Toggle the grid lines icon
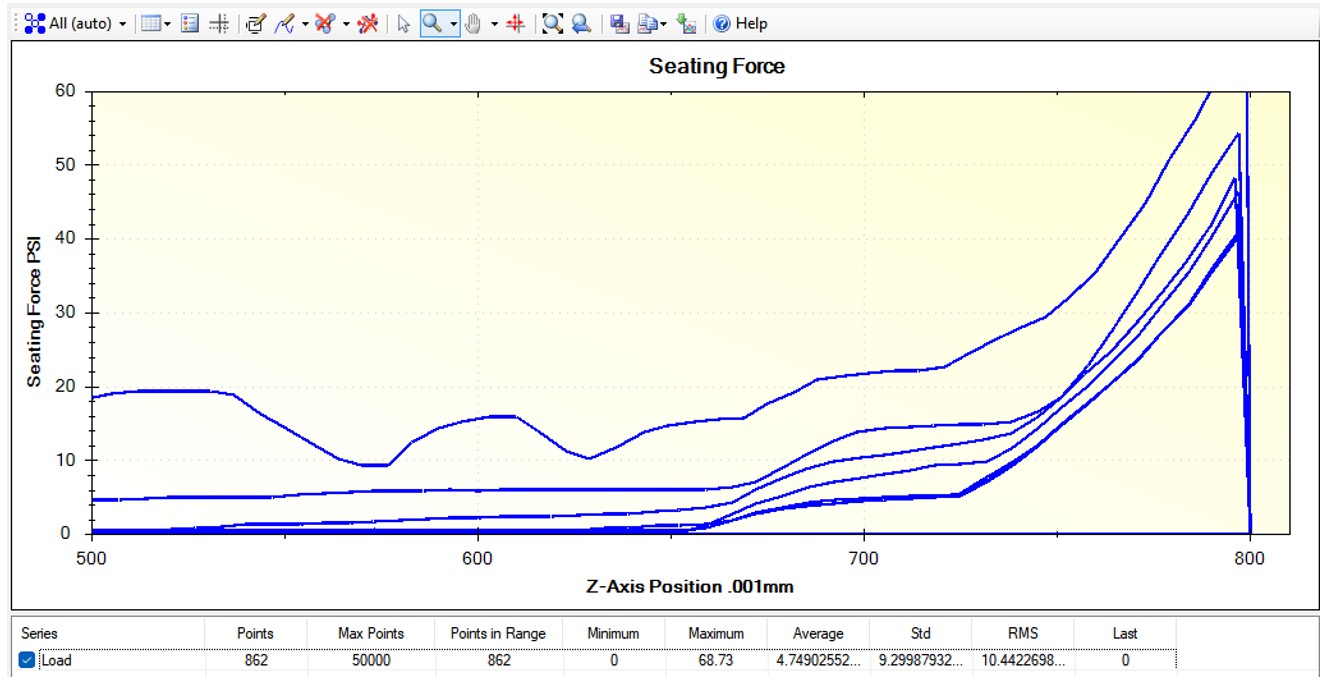This screenshot has height=686, width=1325. (219, 23)
